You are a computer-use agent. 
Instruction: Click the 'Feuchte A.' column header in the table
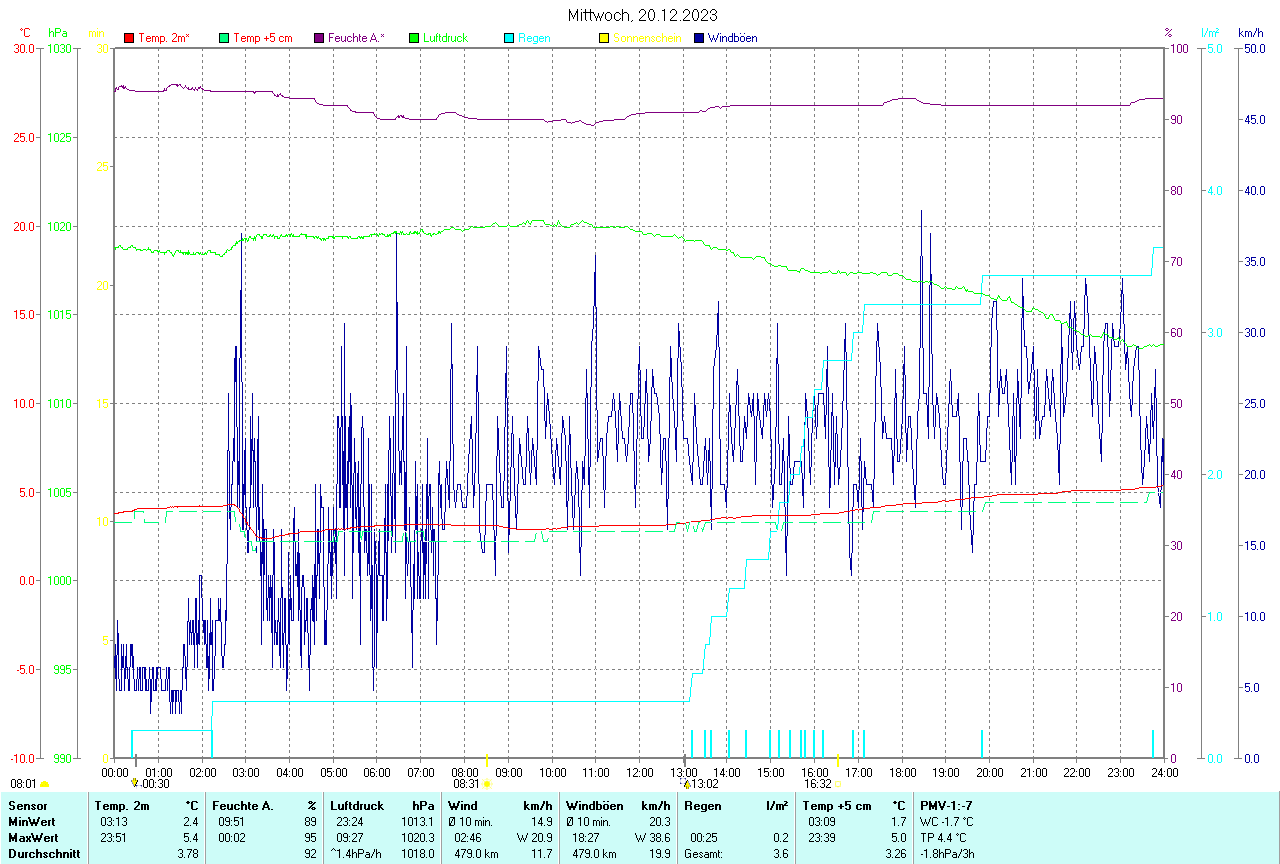(x=243, y=805)
